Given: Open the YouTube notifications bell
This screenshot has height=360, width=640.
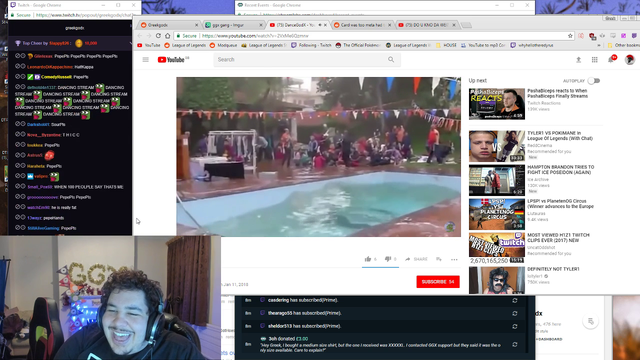Looking at the screenshot, I should coord(611,60).
